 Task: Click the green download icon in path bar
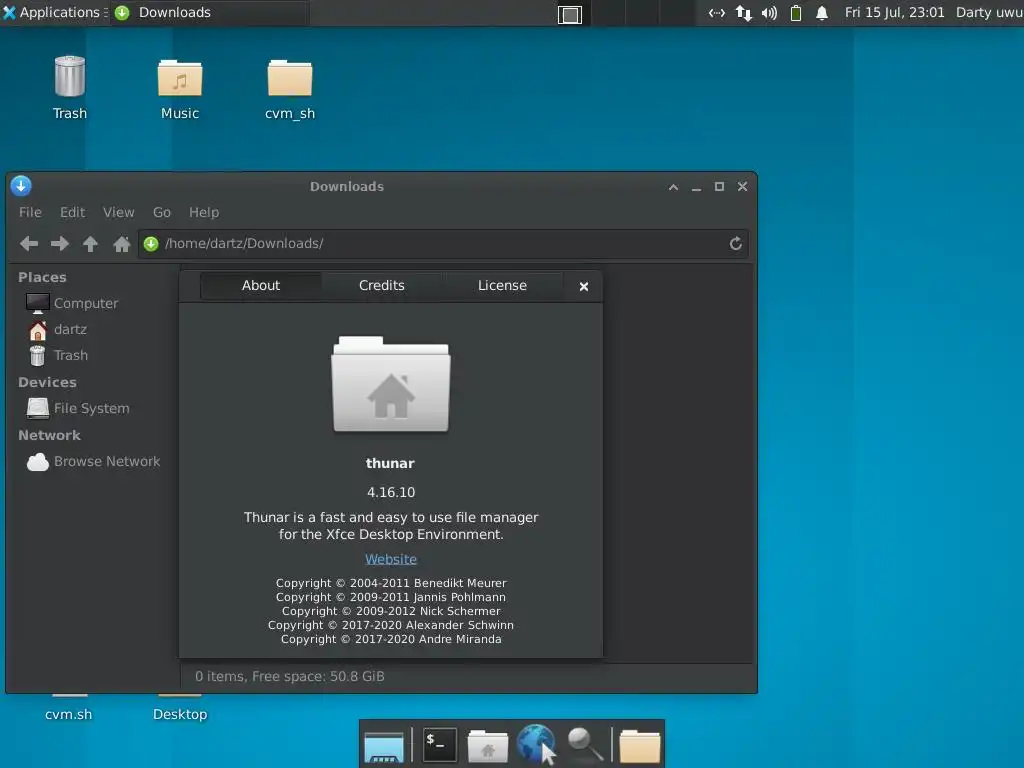pos(151,244)
